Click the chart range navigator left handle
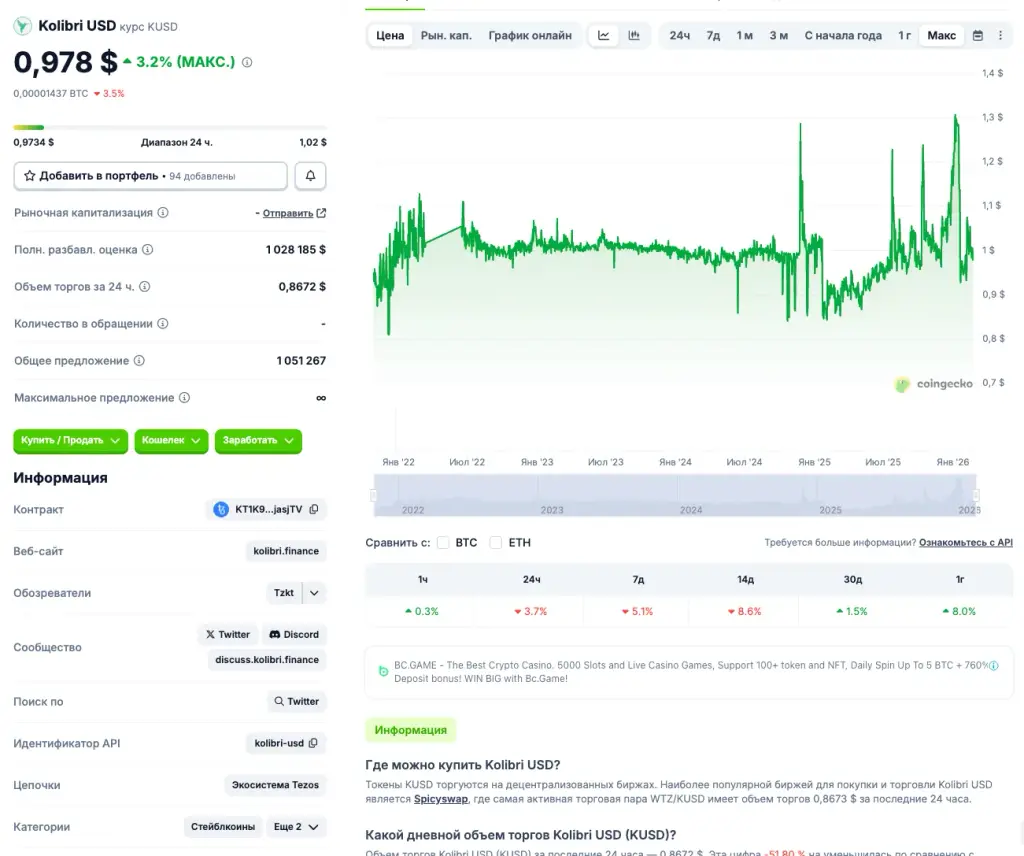Screen dimensions: 1024x856 pyautogui.click(x=374, y=496)
